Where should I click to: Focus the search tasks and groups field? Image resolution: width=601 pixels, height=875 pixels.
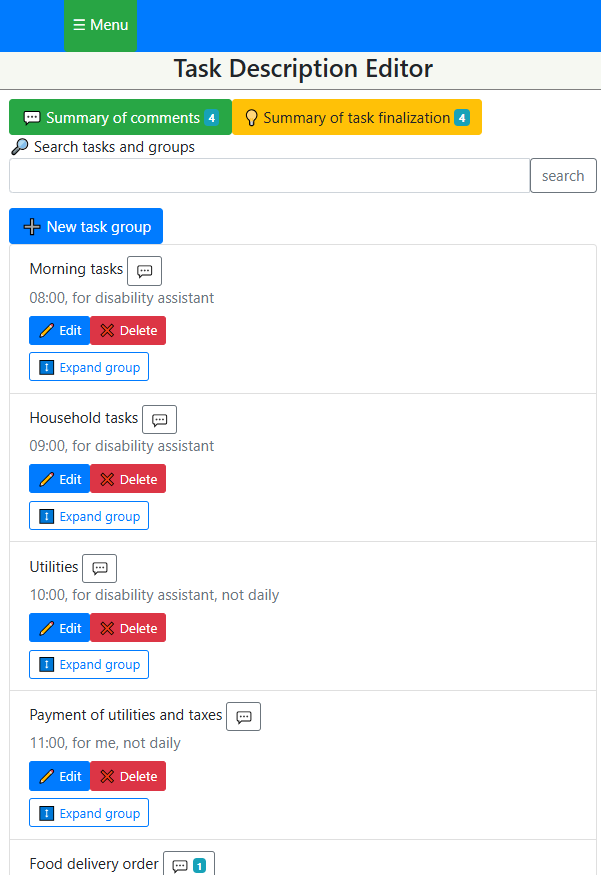coord(269,176)
